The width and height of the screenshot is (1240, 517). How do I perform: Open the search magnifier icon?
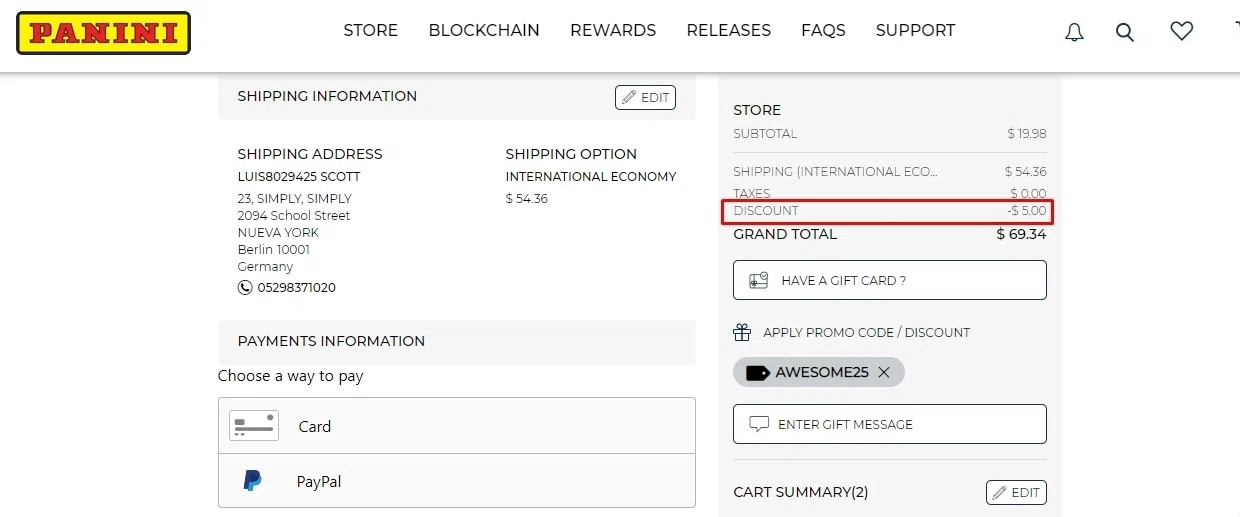(1125, 32)
